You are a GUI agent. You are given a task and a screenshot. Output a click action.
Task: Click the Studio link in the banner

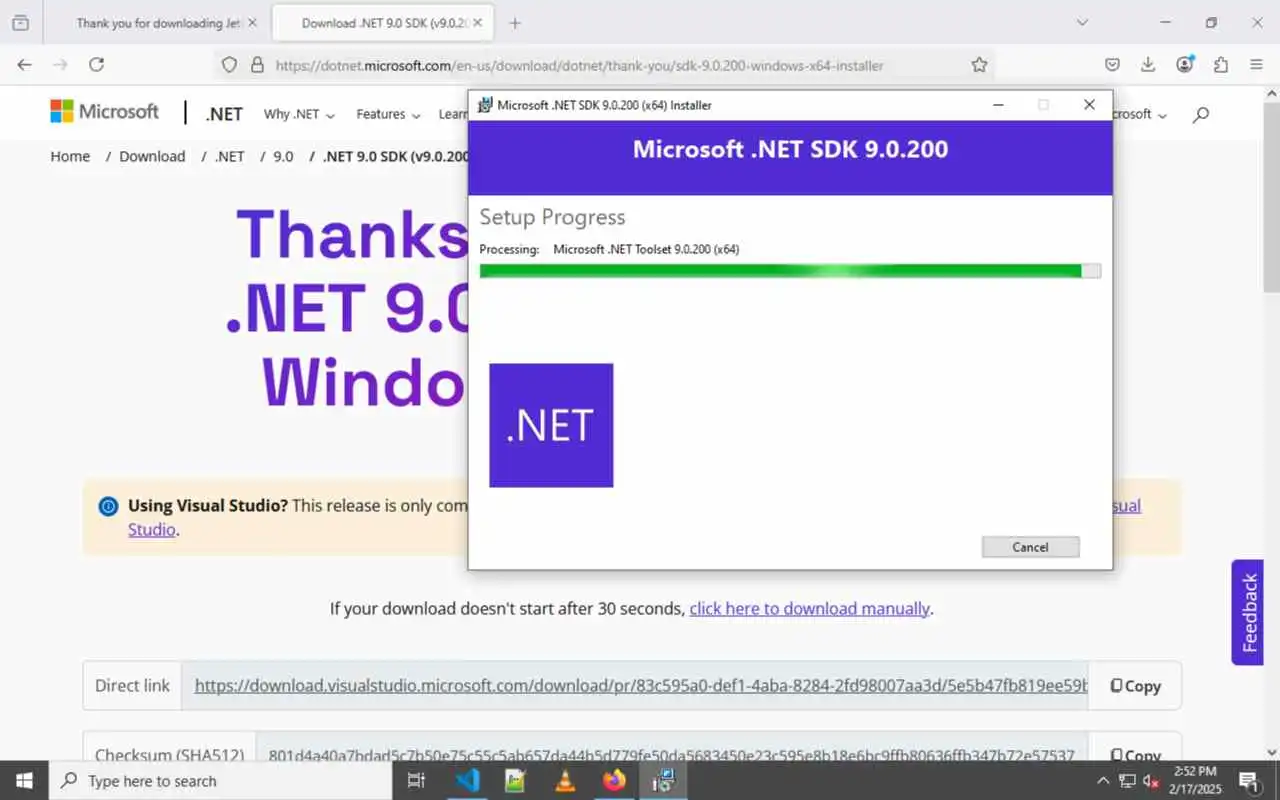tap(152, 530)
